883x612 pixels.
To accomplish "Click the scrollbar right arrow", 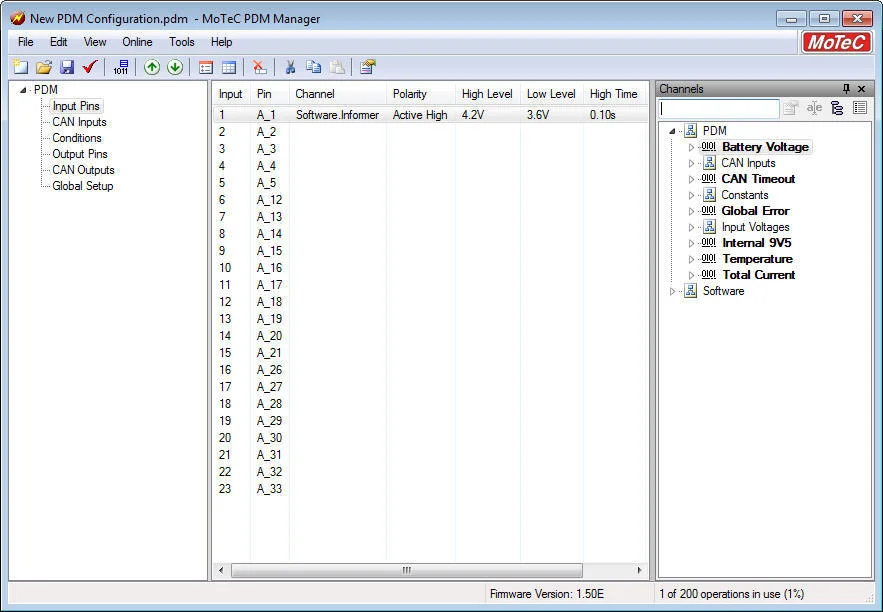I will [639, 570].
